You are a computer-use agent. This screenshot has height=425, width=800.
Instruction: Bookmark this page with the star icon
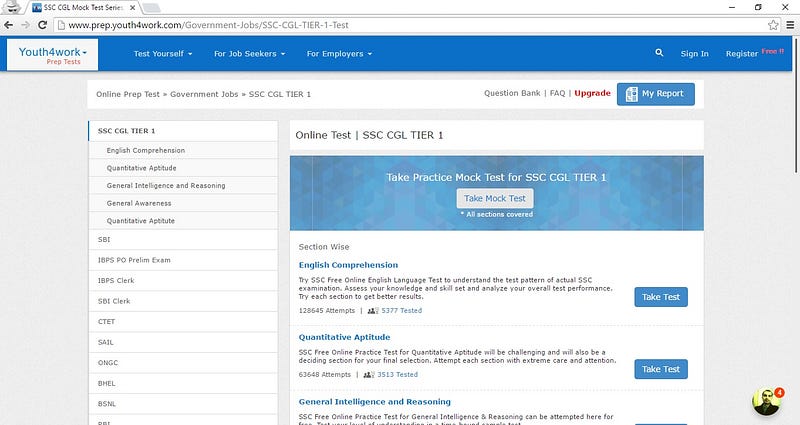coord(773,25)
